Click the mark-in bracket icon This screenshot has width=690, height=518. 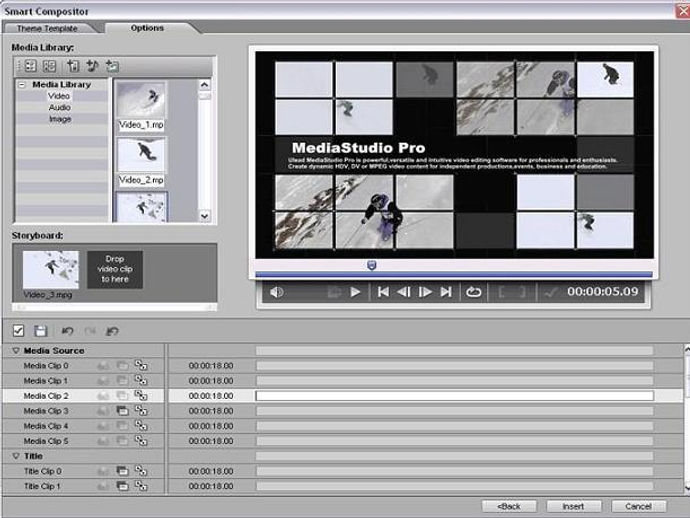click(502, 292)
